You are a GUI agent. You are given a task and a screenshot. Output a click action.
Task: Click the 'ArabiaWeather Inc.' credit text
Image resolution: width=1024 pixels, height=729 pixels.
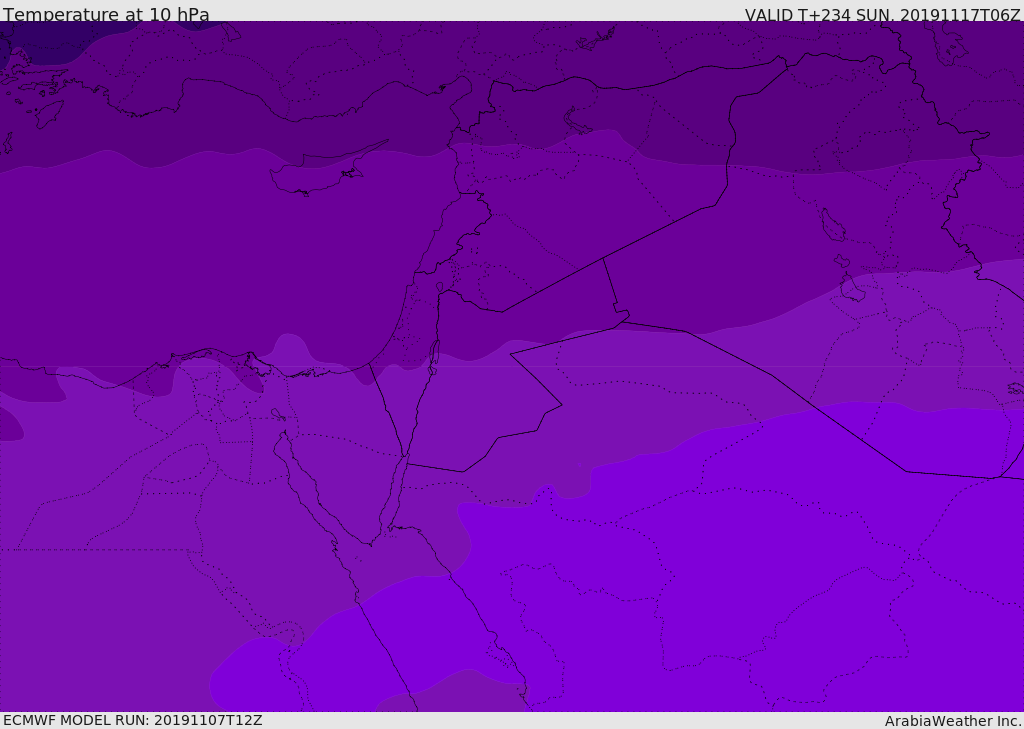pyautogui.click(x=953, y=721)
